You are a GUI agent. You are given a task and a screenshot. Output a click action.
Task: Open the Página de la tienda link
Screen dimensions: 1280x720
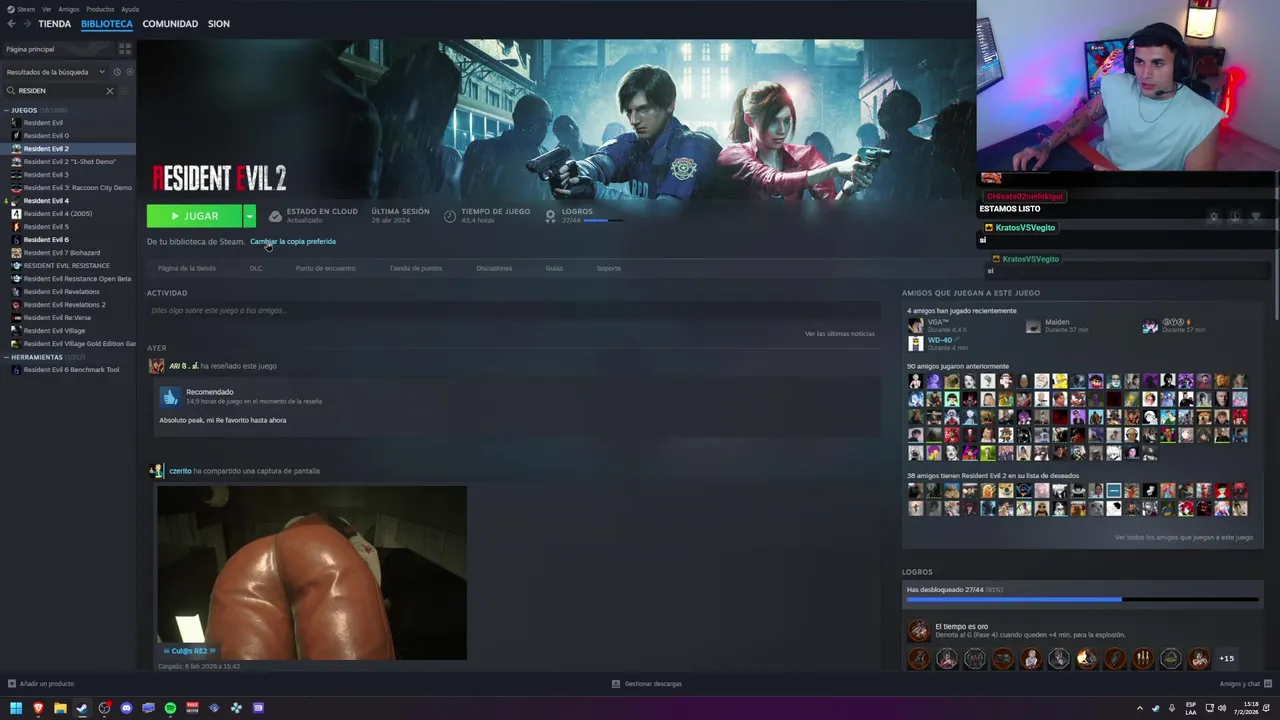point(186,268)
